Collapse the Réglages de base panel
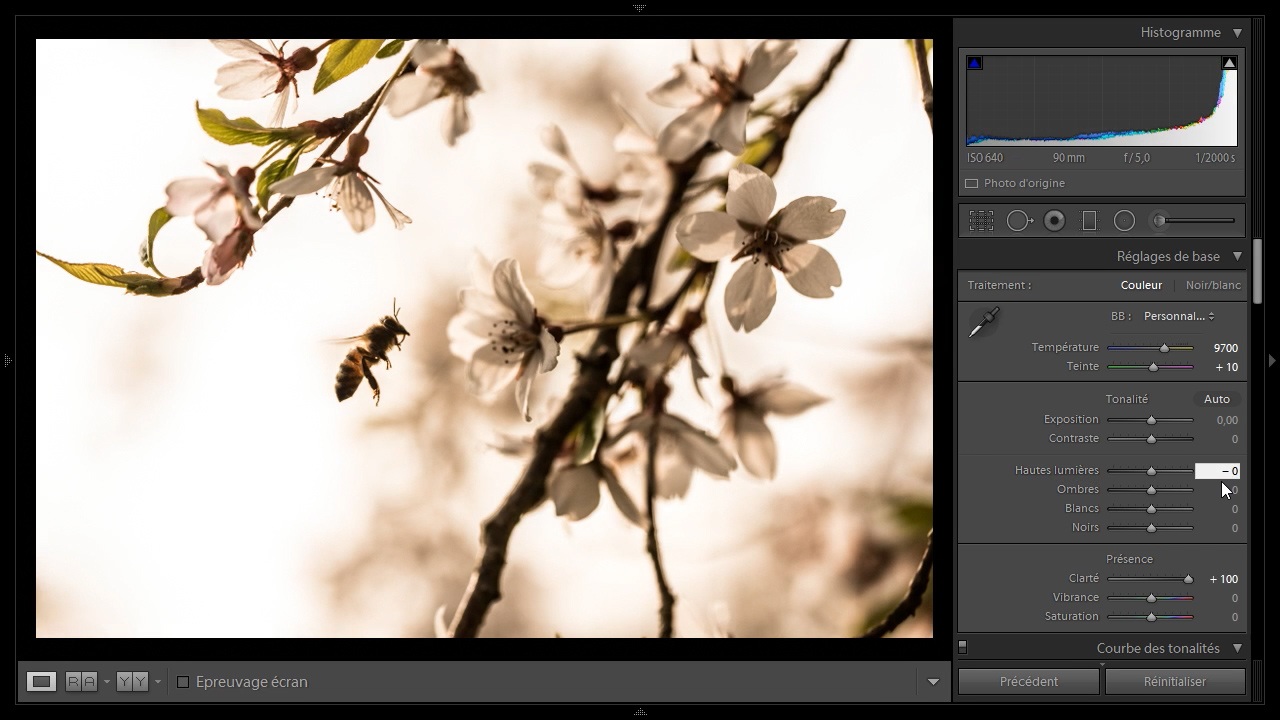The width and height of the screenshot is (1280, 720). (1237, 257)
